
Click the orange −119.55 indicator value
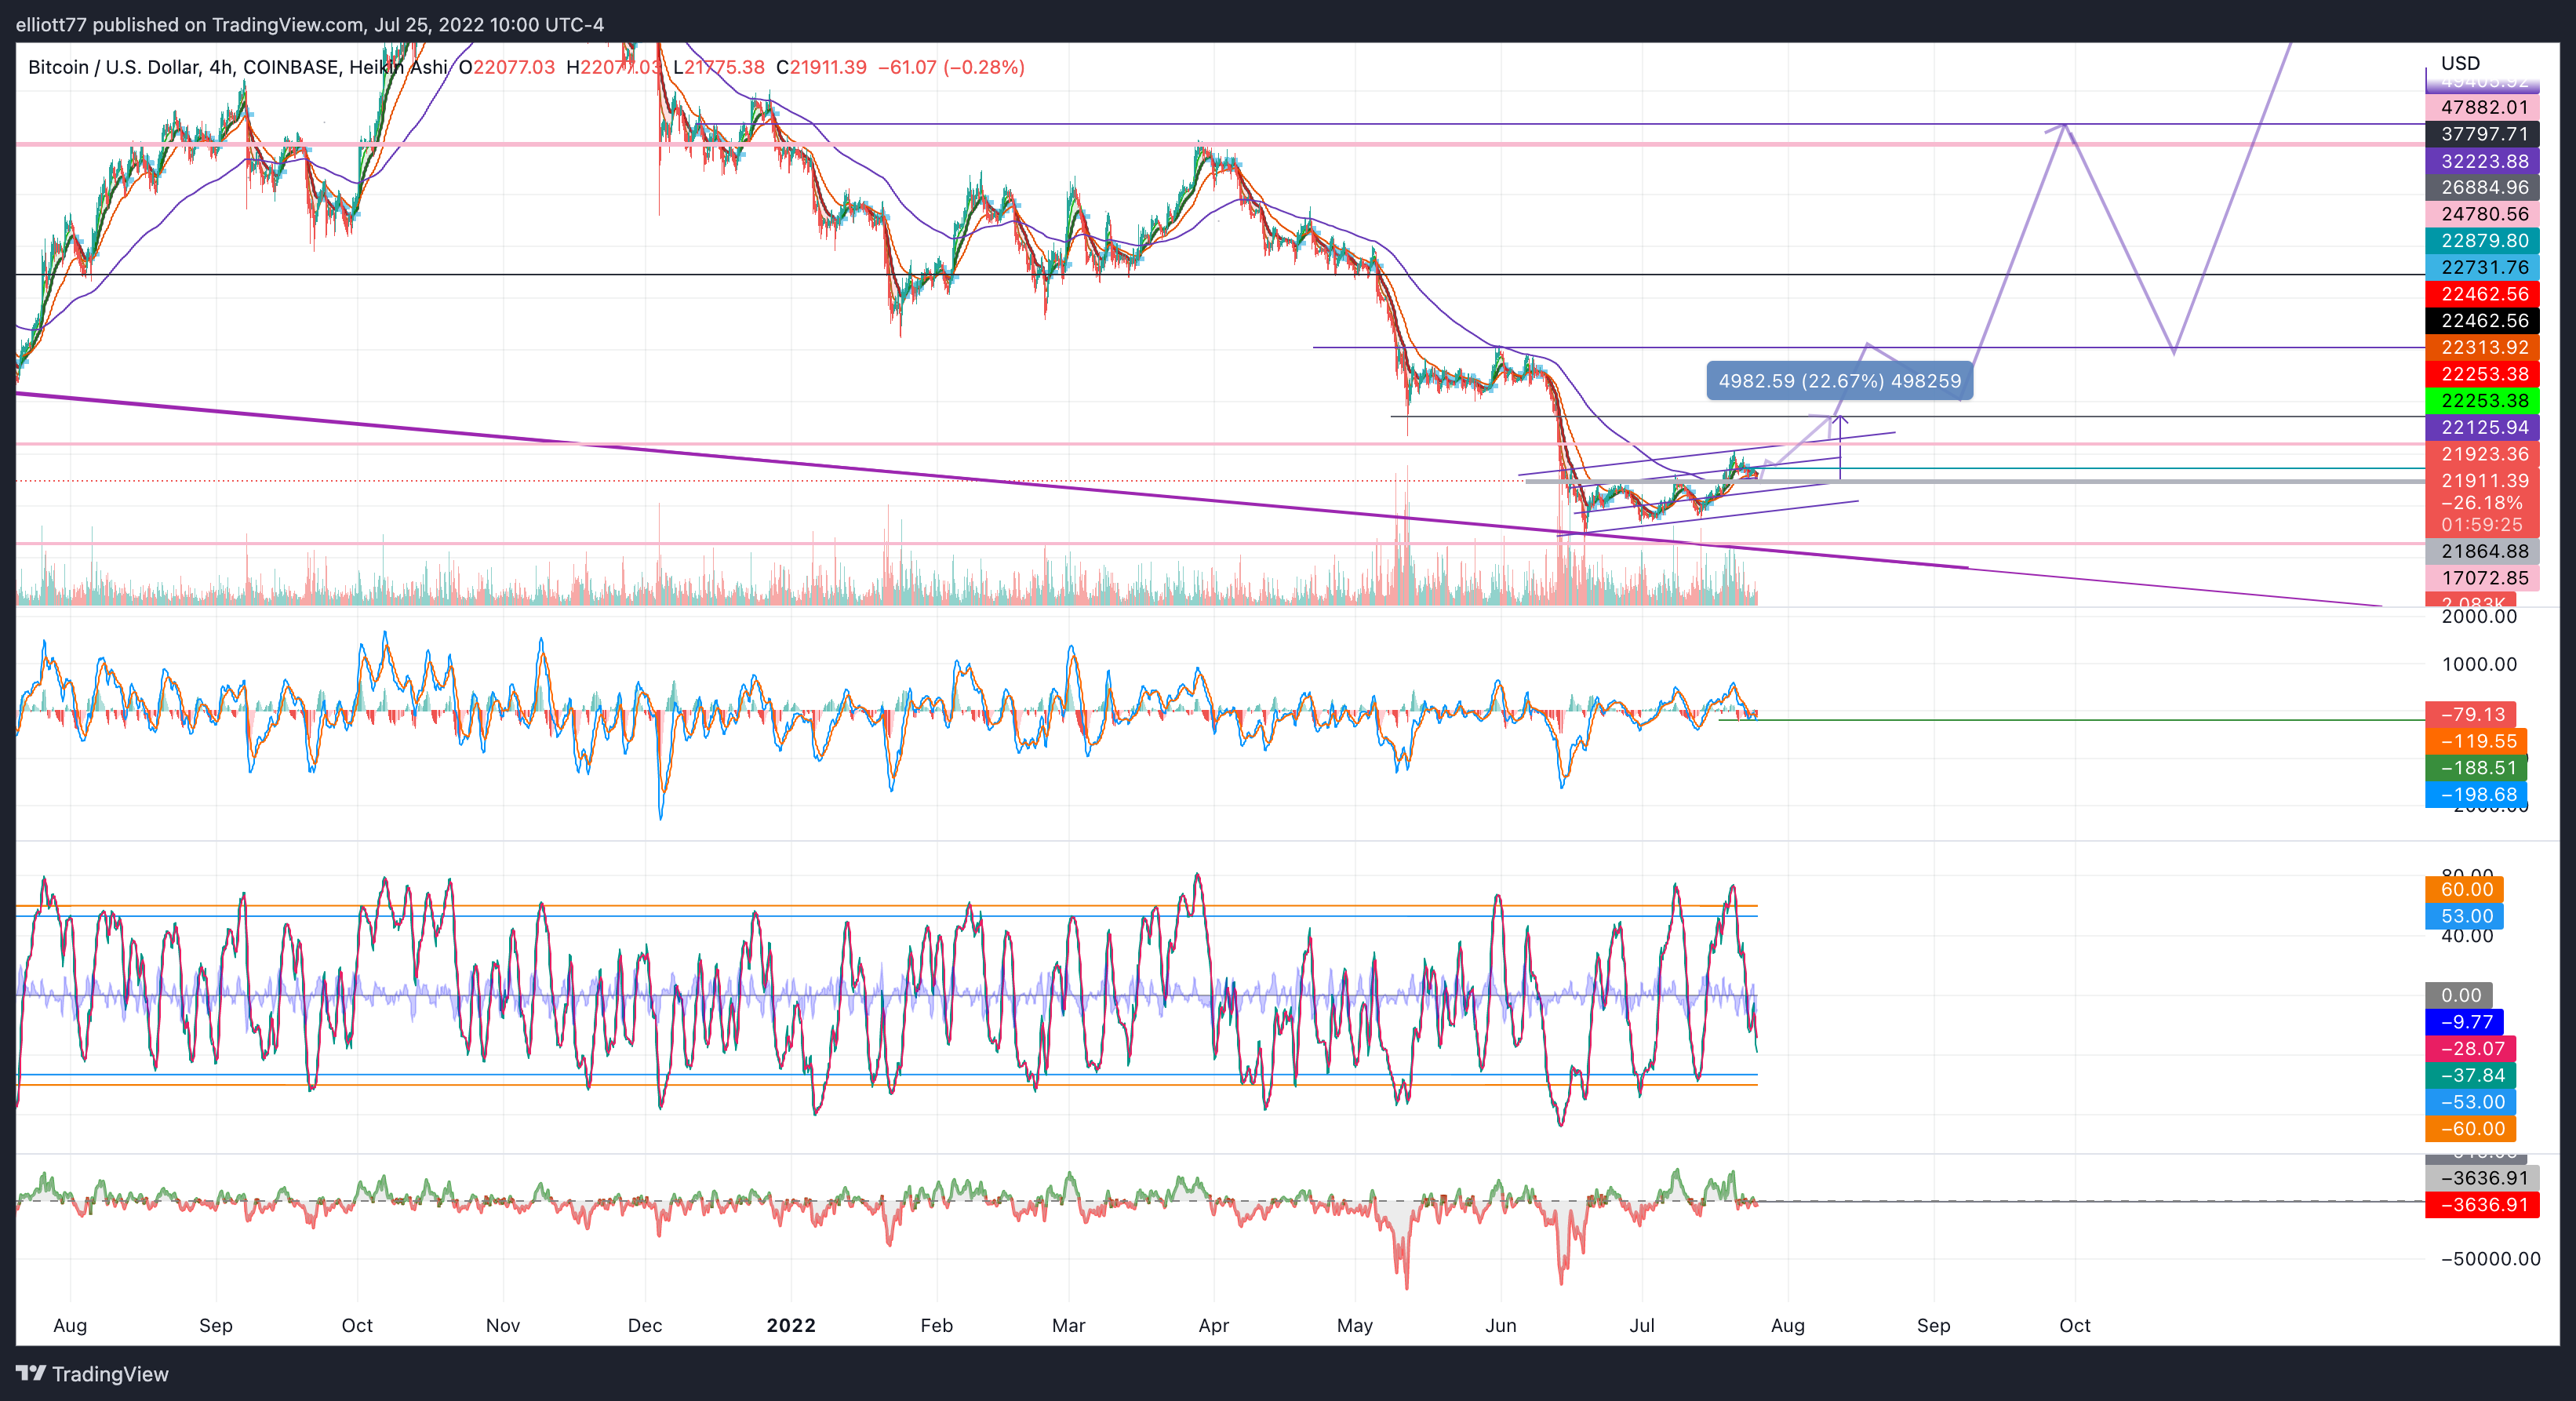point(2476,741)
